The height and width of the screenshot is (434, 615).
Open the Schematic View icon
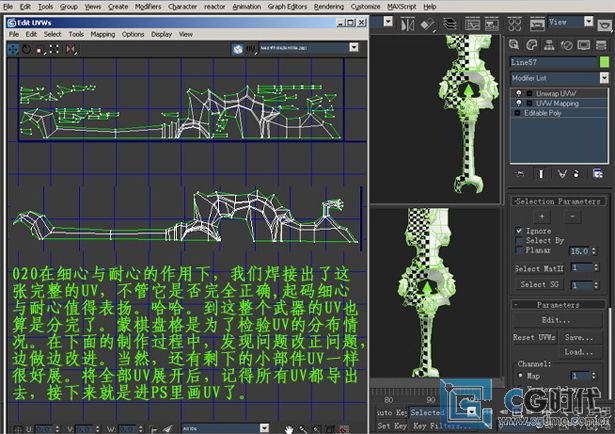(491, 25)
